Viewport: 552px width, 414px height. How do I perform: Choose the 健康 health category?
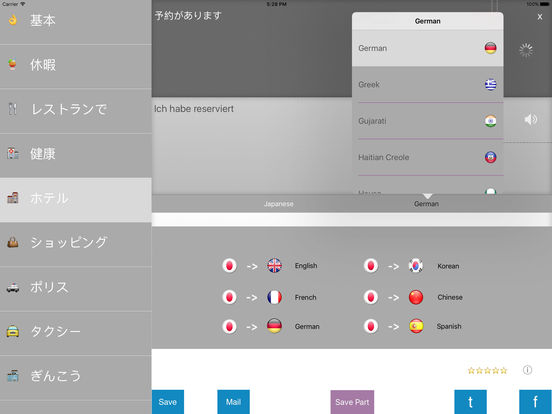tap(76, 155)
